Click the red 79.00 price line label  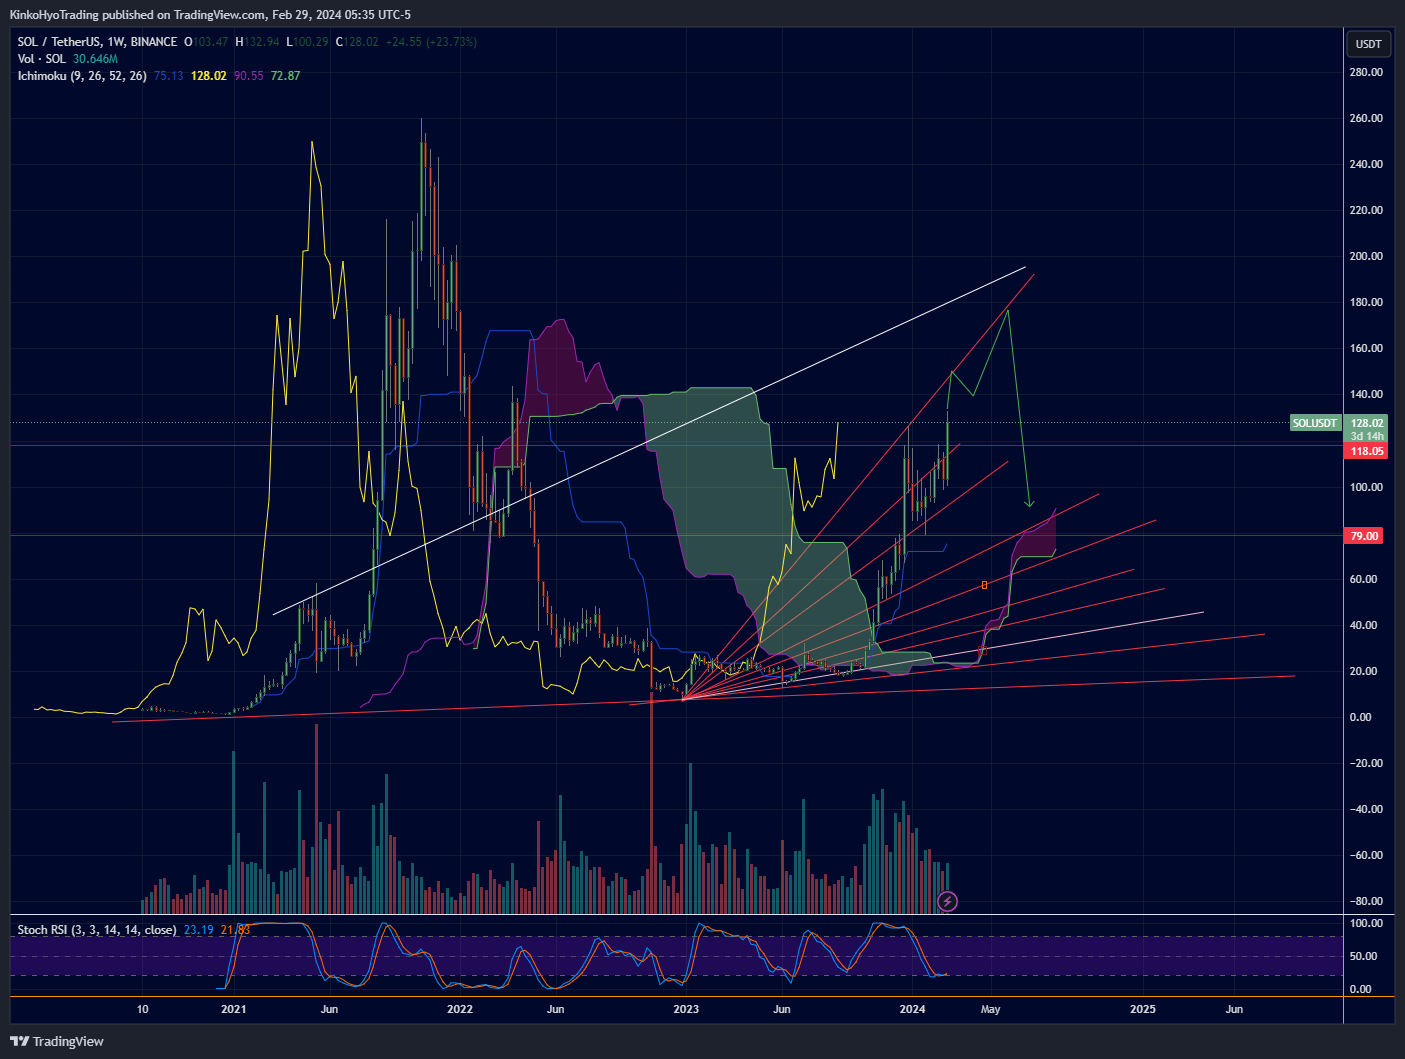1365,536
